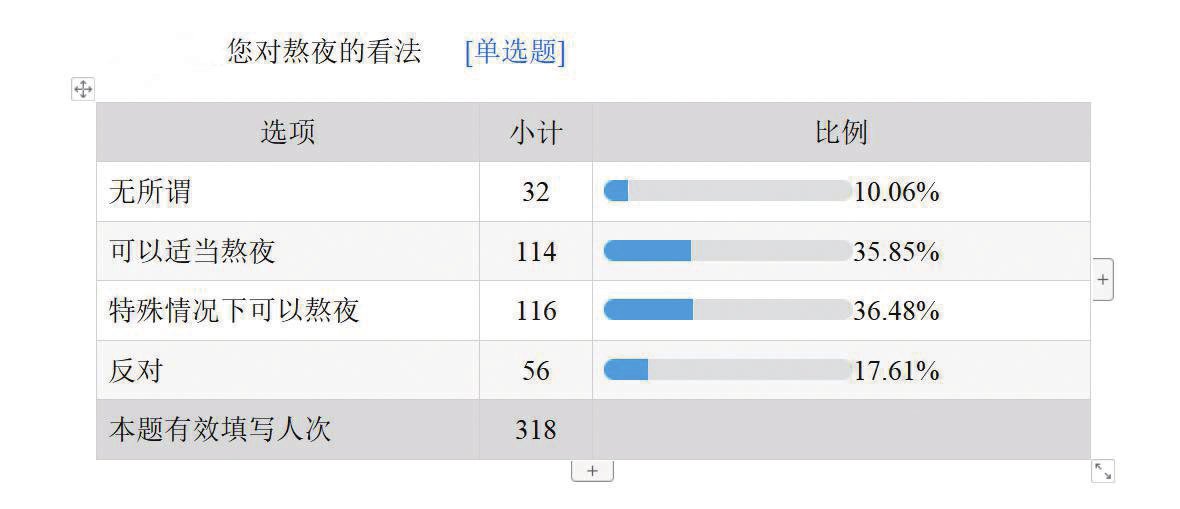
Task: Click the table move handle icon
Action: 83,90
